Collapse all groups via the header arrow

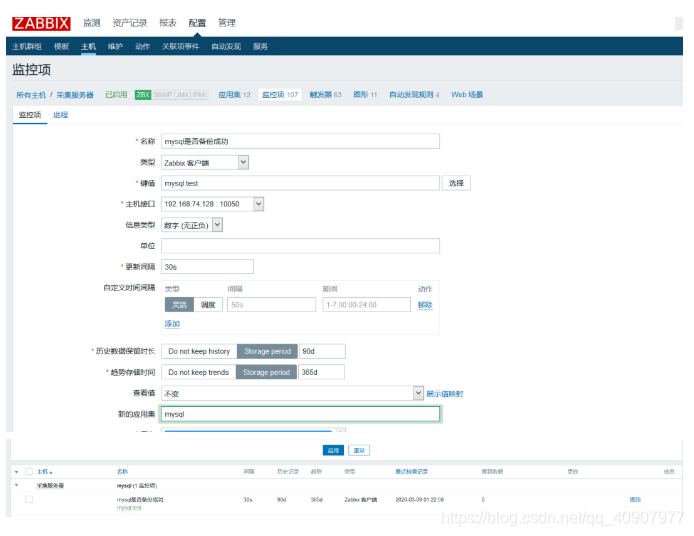tap(16, 472)
